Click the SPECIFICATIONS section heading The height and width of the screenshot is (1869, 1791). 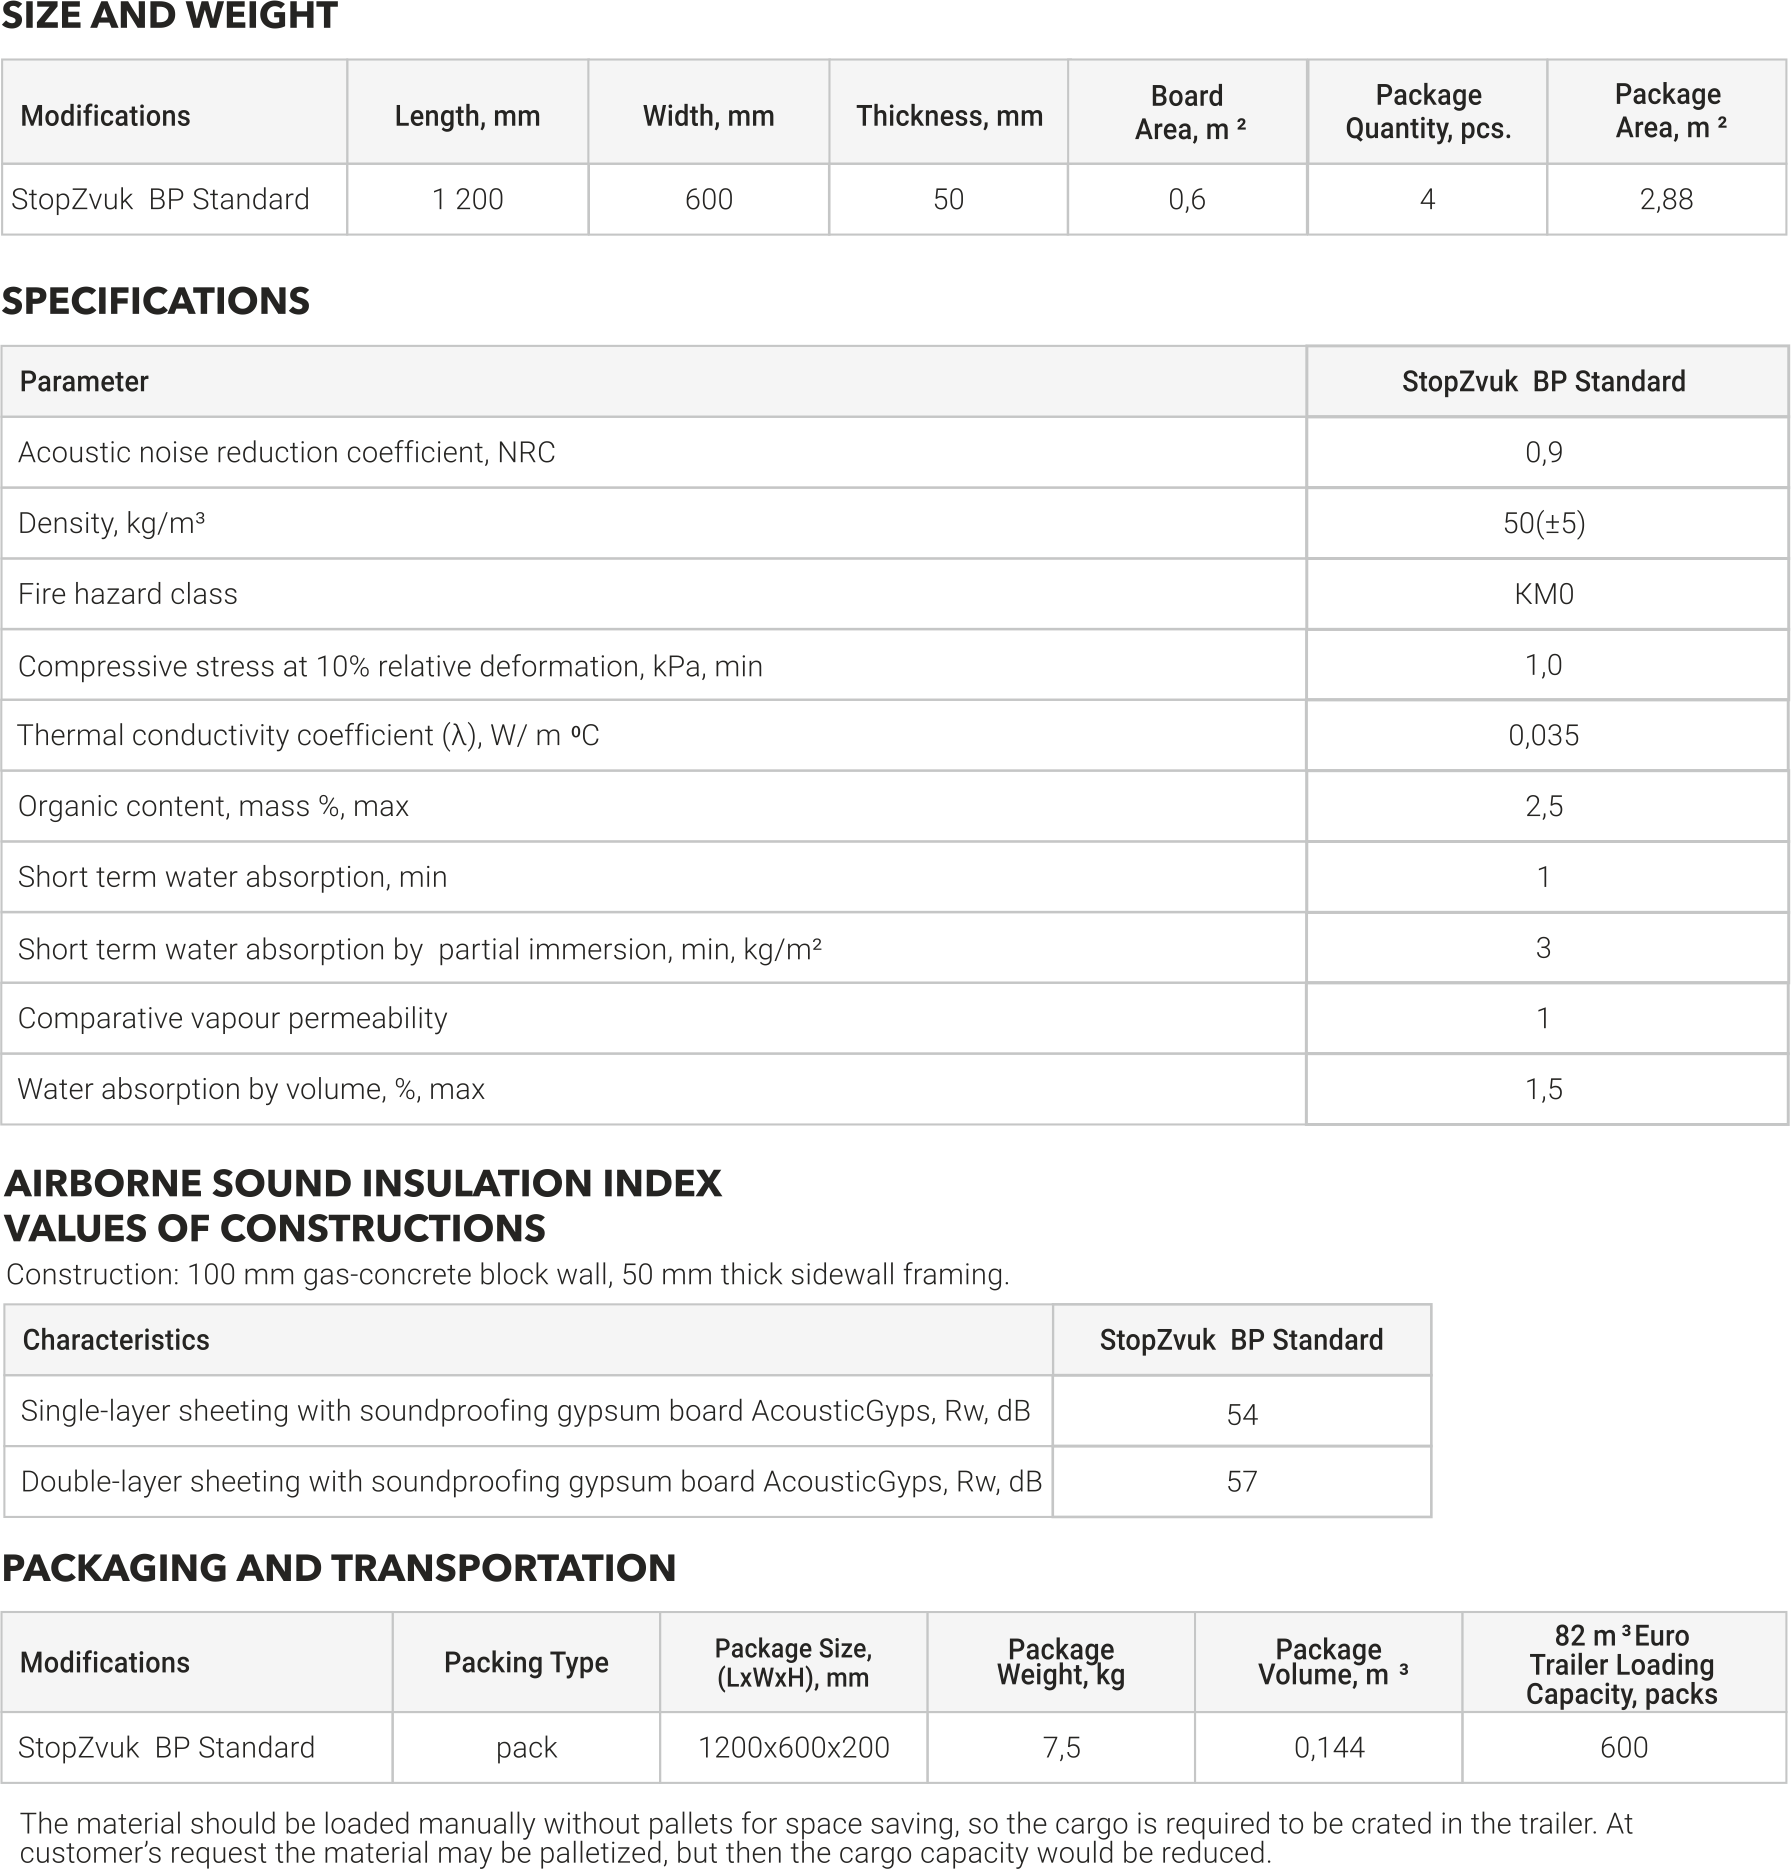coord(156,301)
